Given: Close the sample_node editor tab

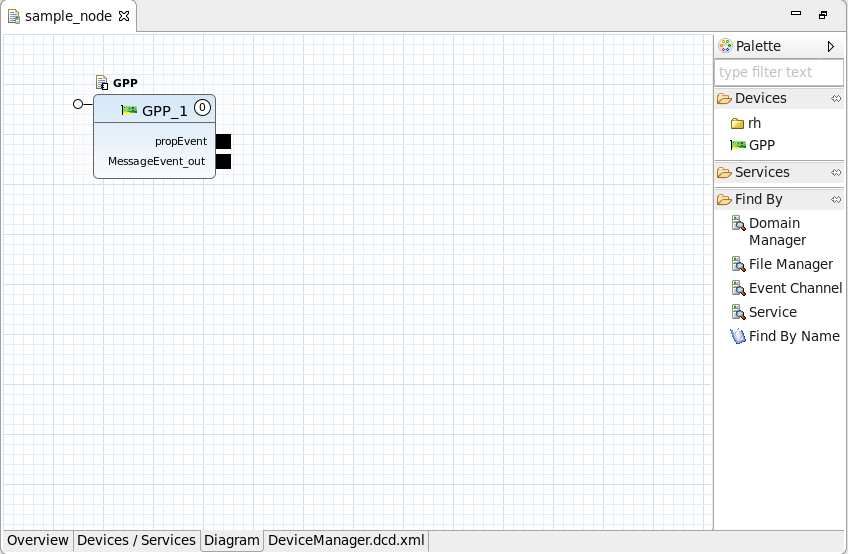Looking at the screenshot, I should [x=124, y=16].
